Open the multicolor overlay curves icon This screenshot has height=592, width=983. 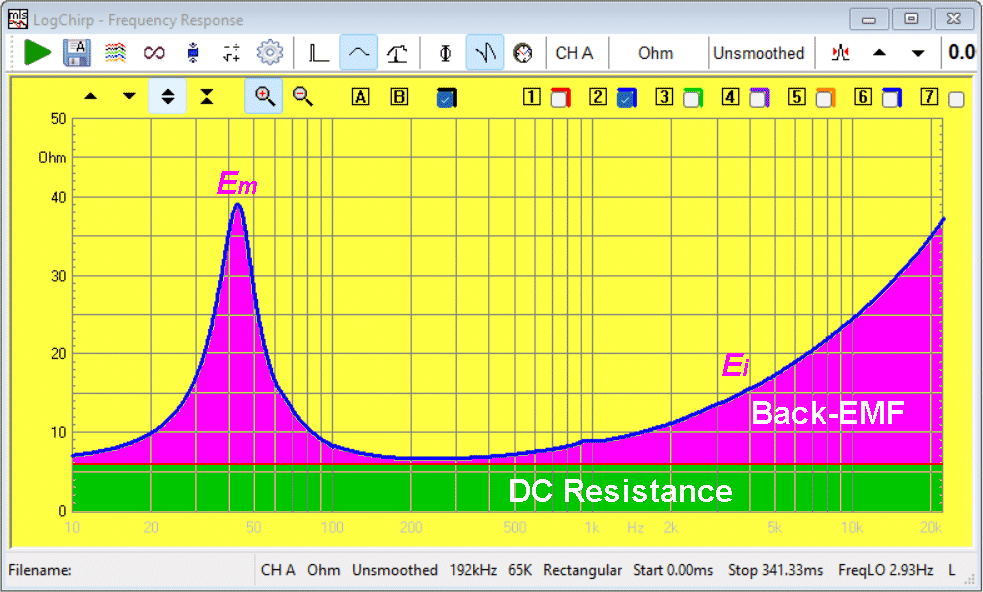[x=115, y=53]
